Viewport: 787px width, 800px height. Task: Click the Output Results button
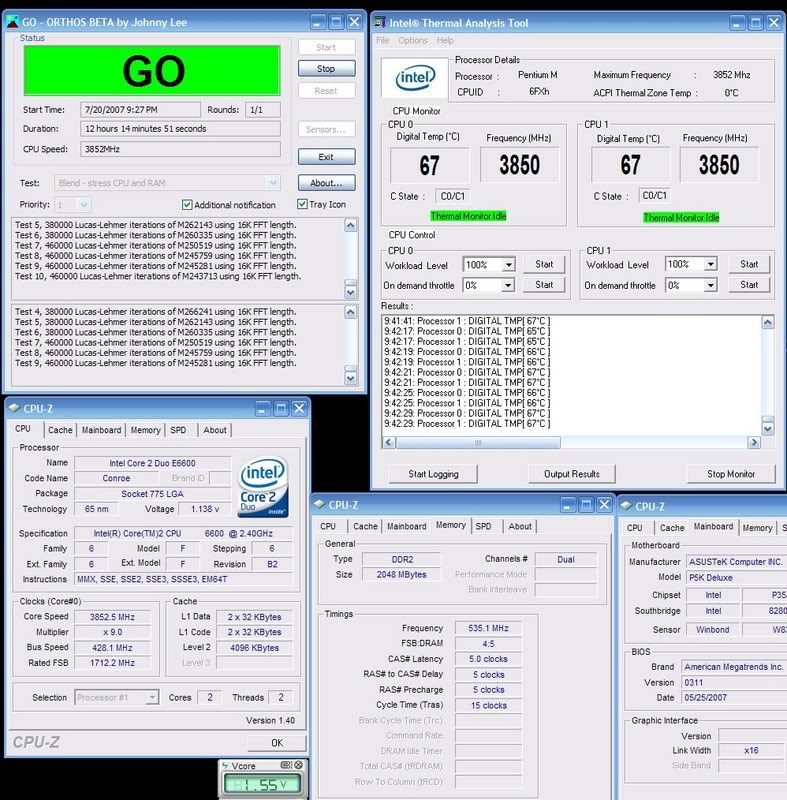point(572,474)
